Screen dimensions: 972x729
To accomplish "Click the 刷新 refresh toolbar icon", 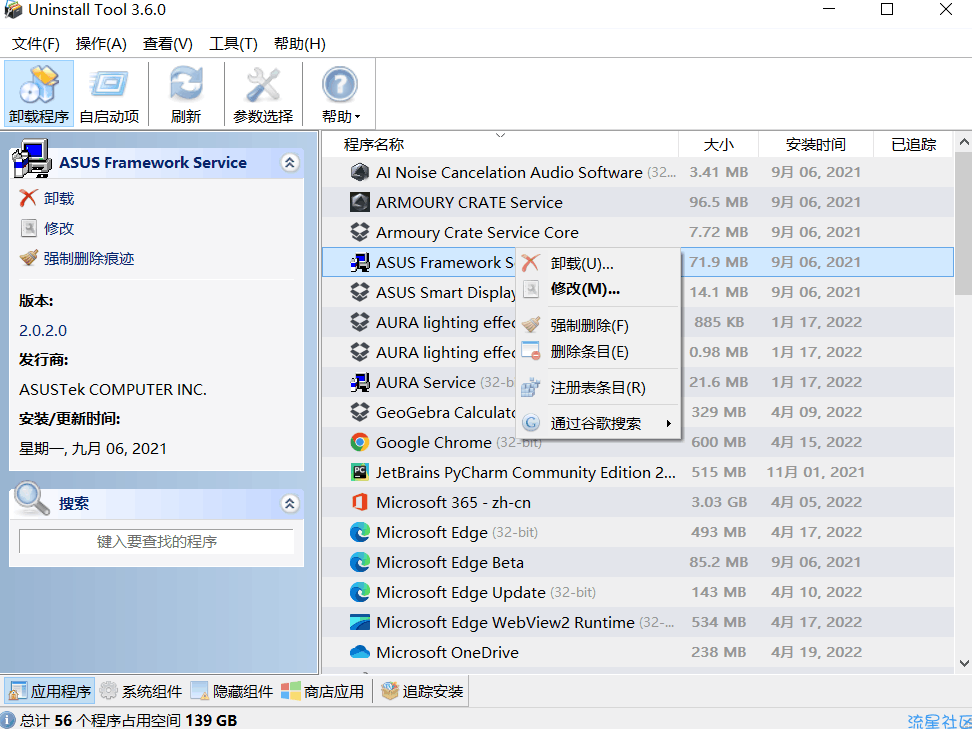I will click(186, 94).
